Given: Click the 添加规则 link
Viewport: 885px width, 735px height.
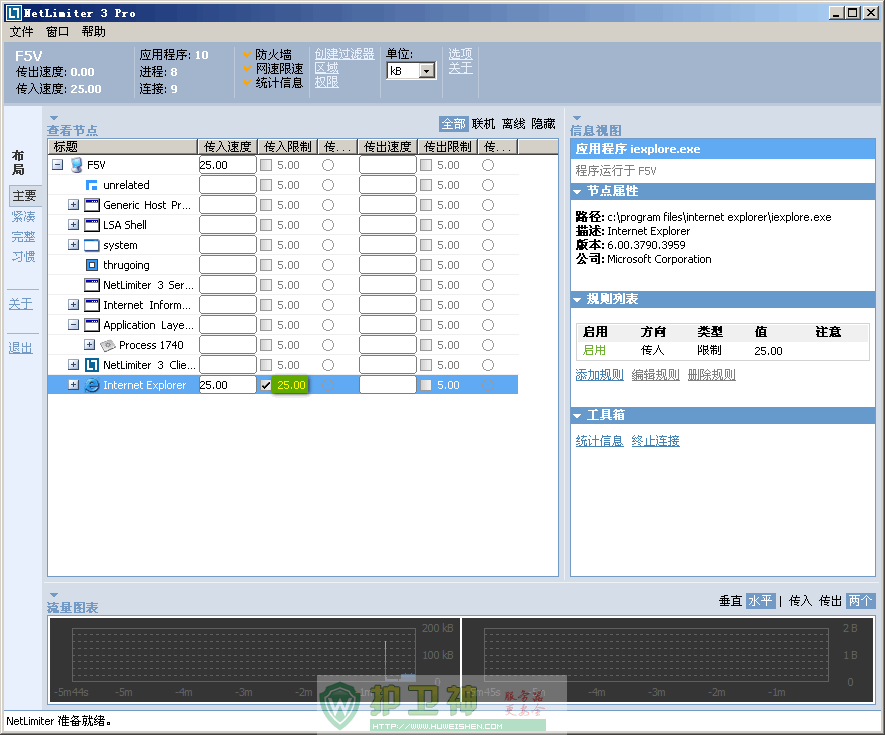Looking at the screenshot, I should (599, 375).
